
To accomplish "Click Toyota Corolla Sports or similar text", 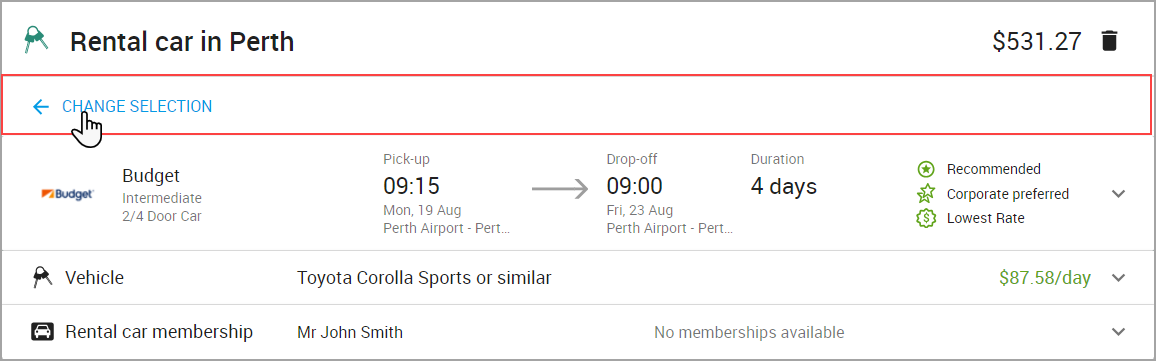I will pyautogui.click(x=424, y=278).
